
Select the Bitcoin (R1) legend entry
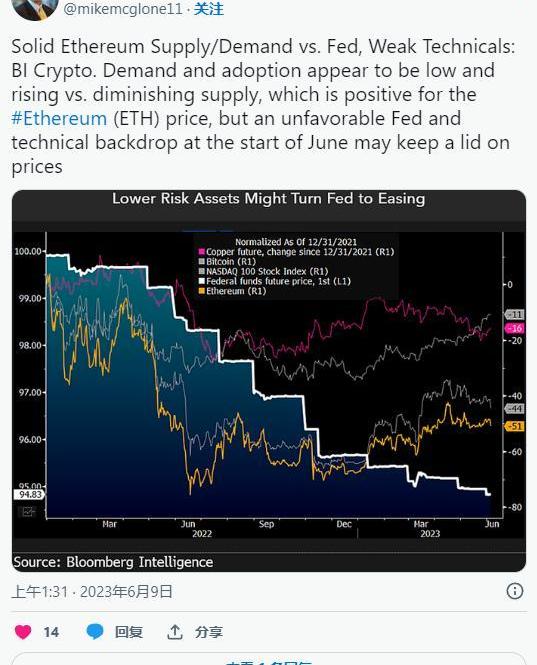point(227,262)
